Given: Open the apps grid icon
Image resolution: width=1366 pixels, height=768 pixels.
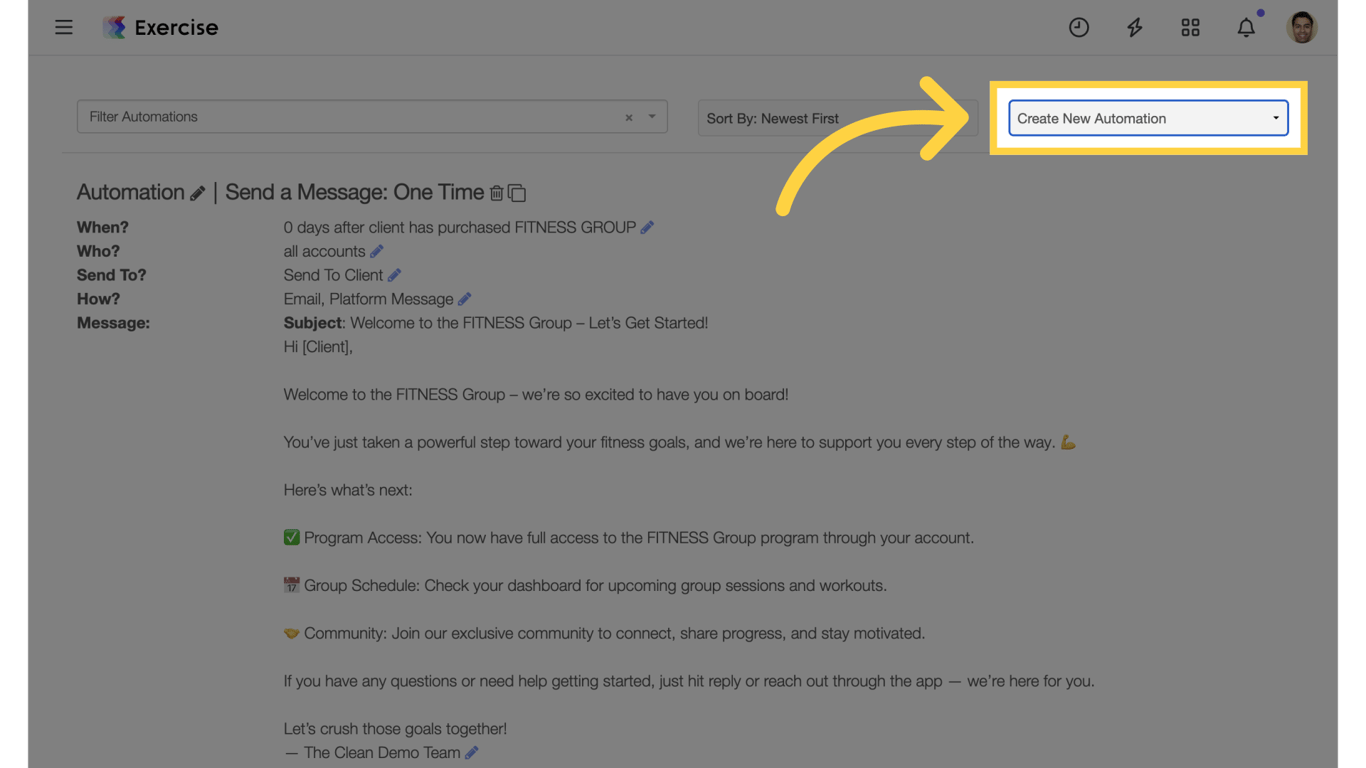Looking at the screenshot, I should 1190,27.
